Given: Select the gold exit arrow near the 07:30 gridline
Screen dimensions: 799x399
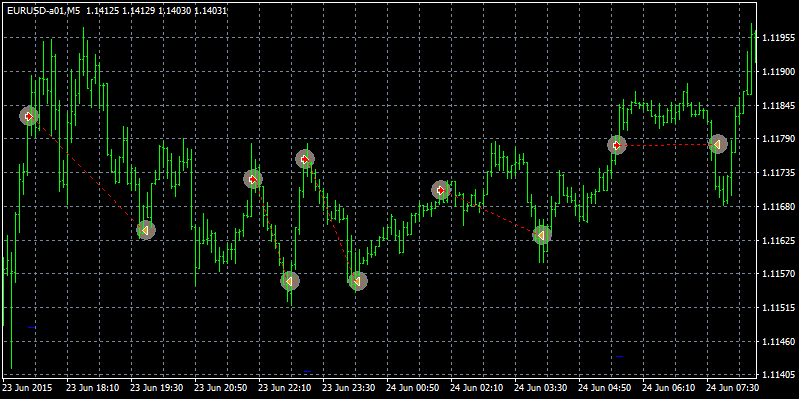Looking at the screenshot, I should 717,145.
